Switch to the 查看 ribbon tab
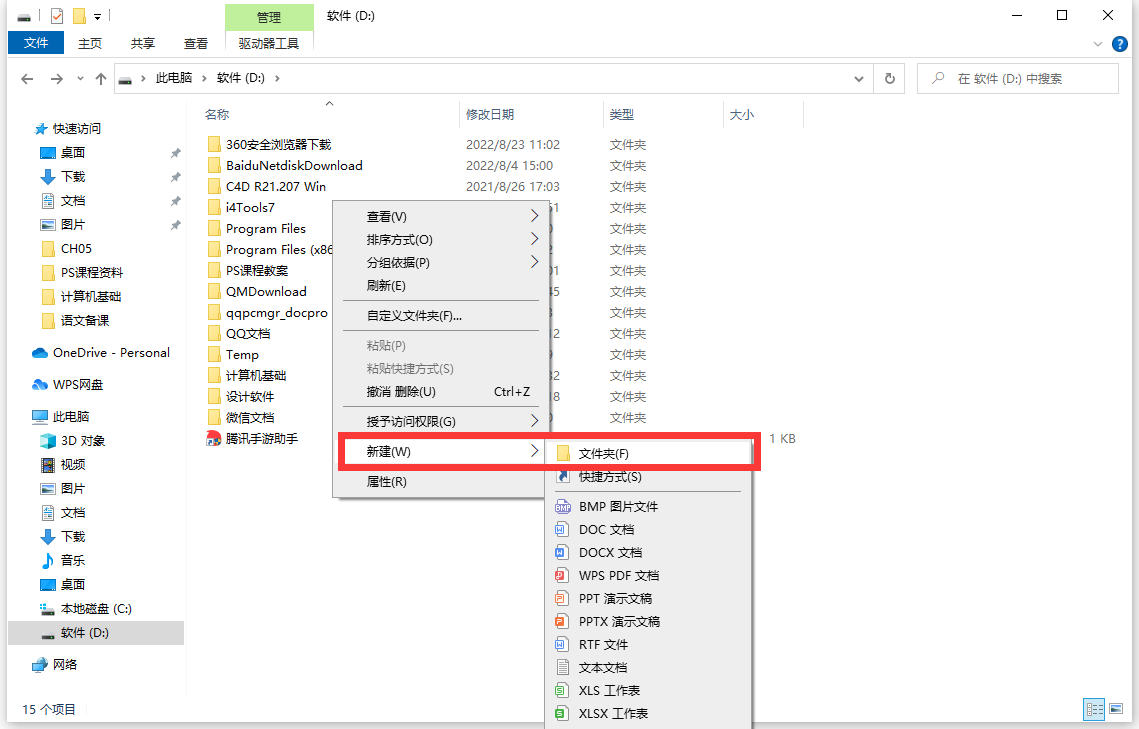This screenshot has height=729, width=1139. pyautogui.click(x=196, y=43)
